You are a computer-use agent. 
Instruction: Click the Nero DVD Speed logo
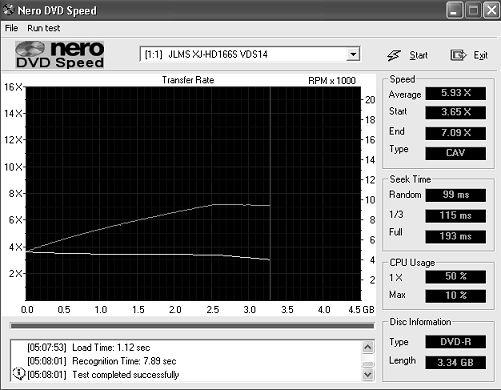[60, 55]
